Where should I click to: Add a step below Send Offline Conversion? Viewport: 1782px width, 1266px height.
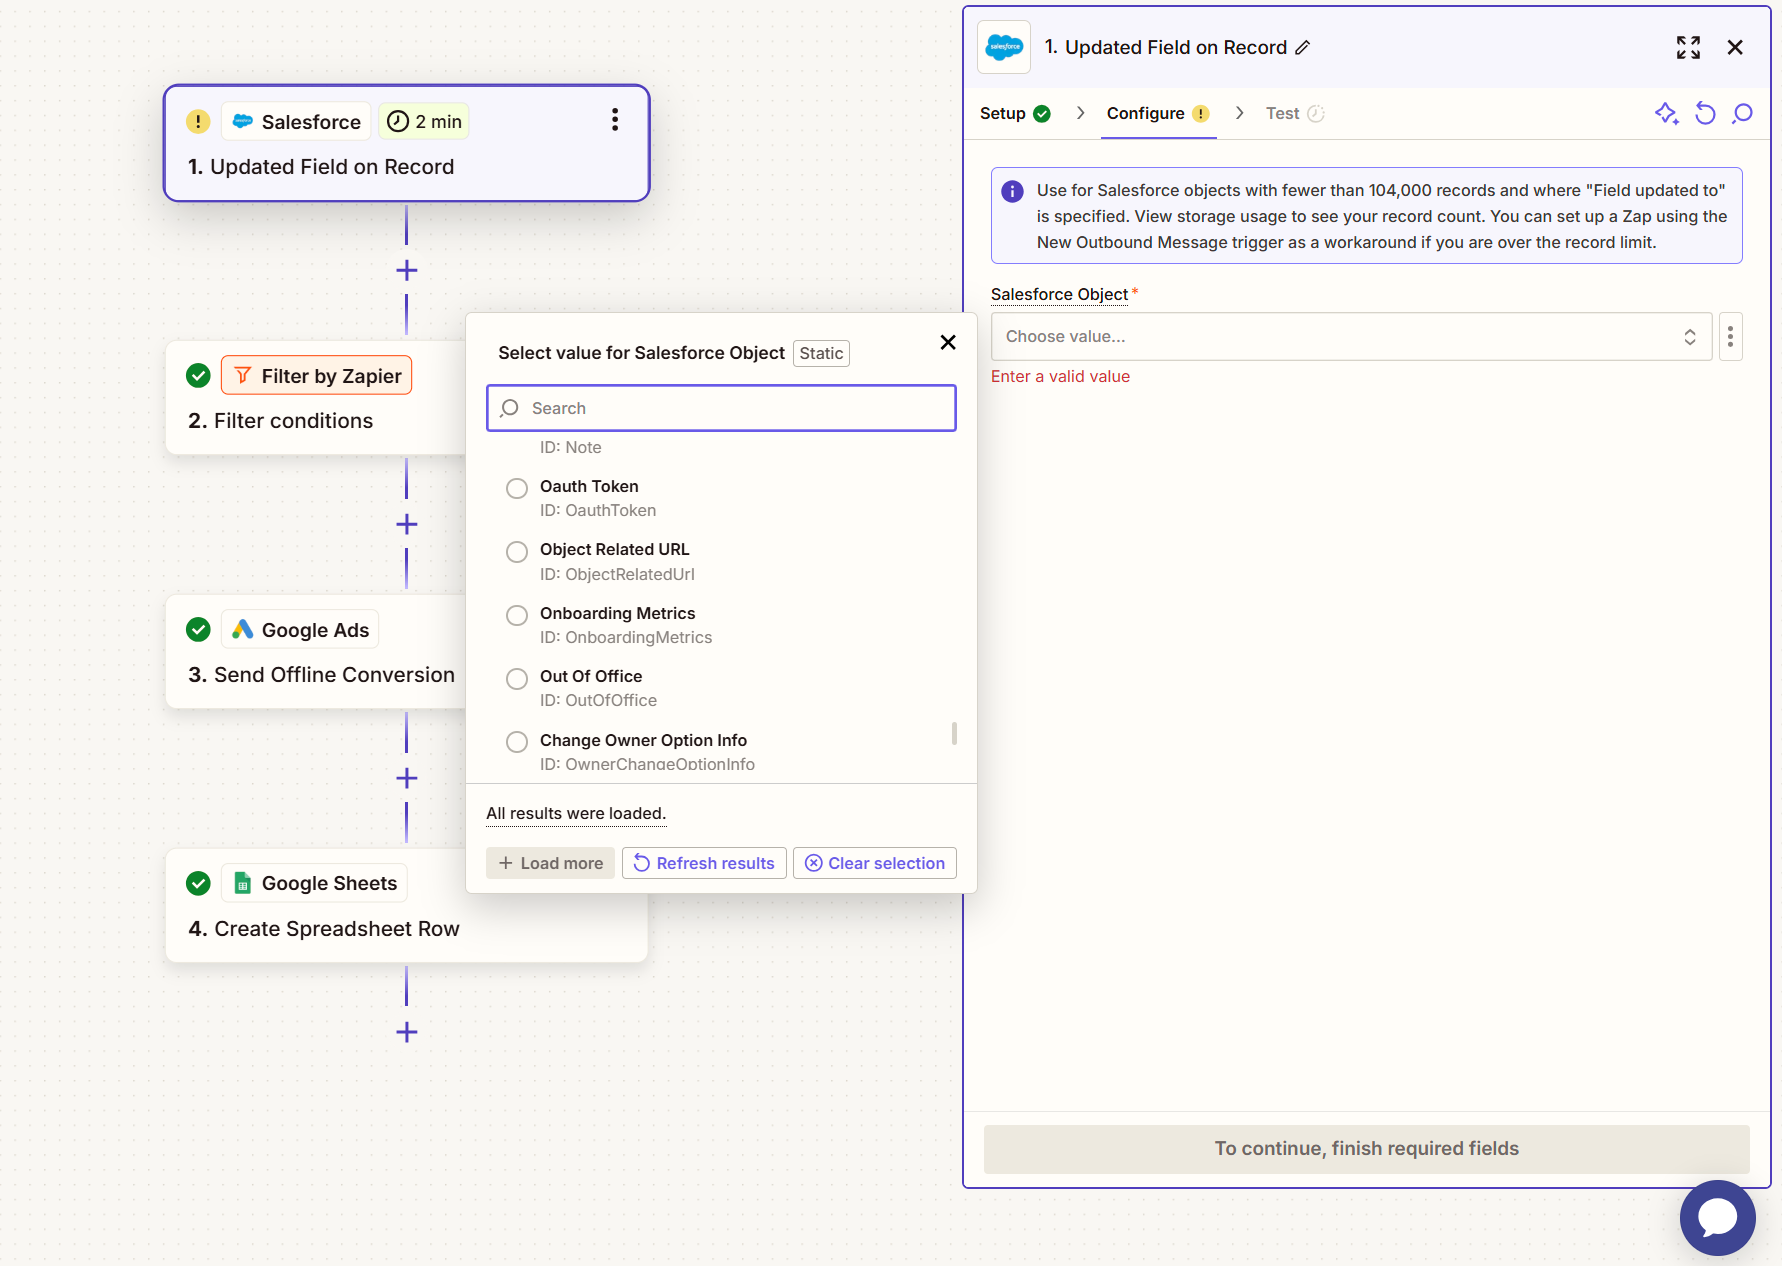tap(406, 778)
